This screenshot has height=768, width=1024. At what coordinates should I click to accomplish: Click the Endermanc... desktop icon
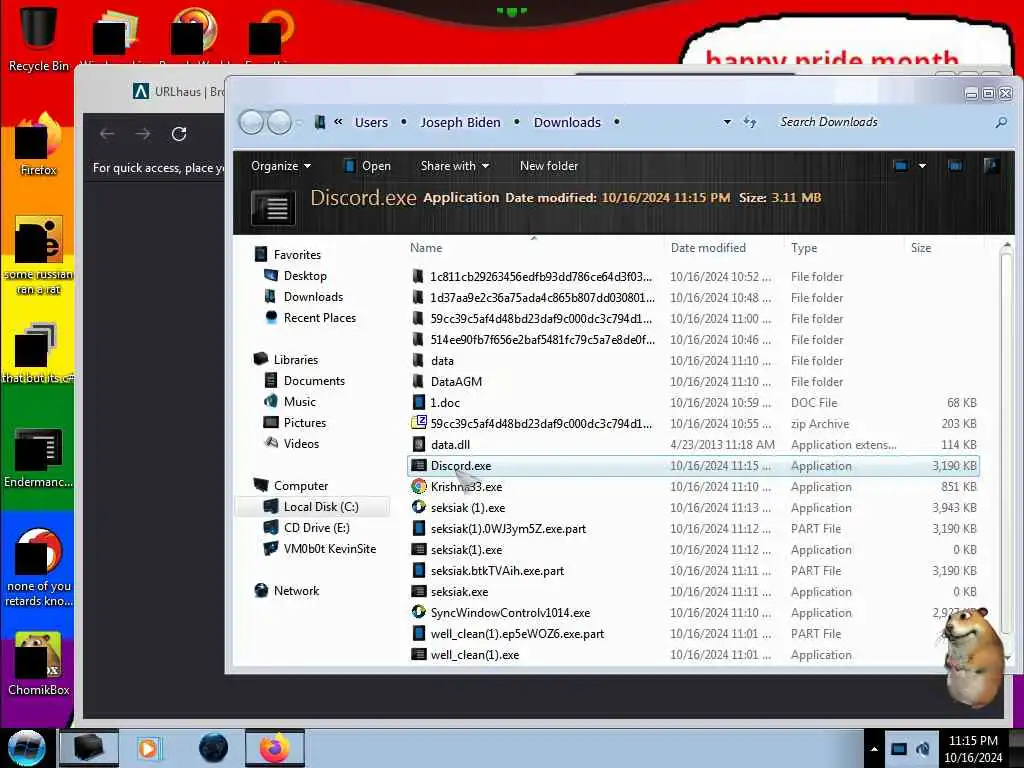pyautogui.click(x=38, y=458)
